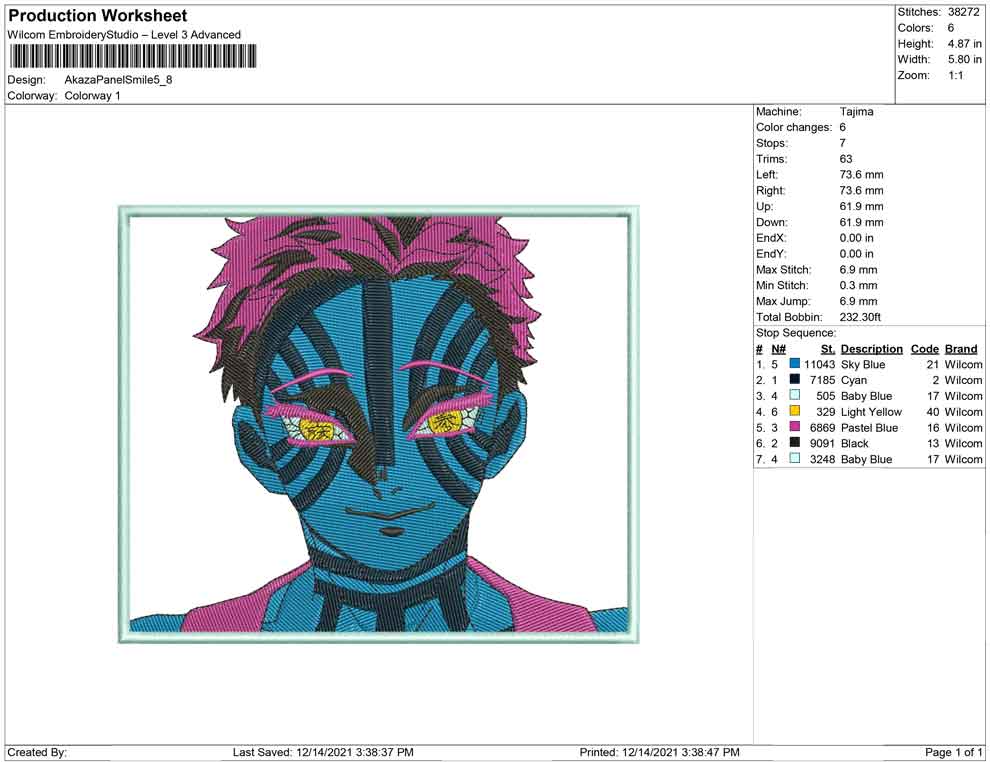
Task: Click the height value '4.87 in'
Action: coord(964,44)
